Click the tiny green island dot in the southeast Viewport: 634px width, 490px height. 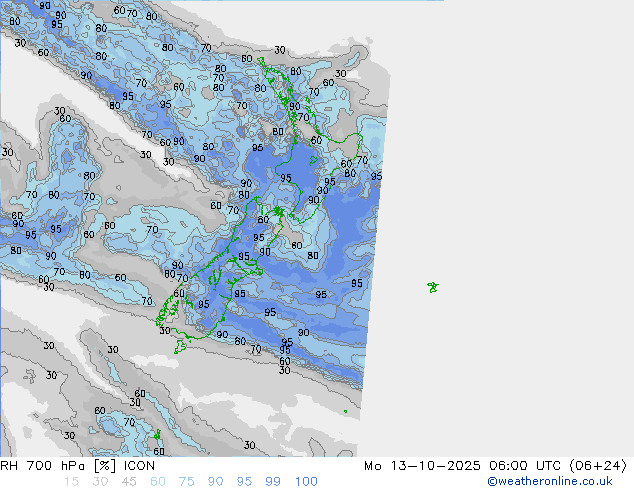[345, 411]
